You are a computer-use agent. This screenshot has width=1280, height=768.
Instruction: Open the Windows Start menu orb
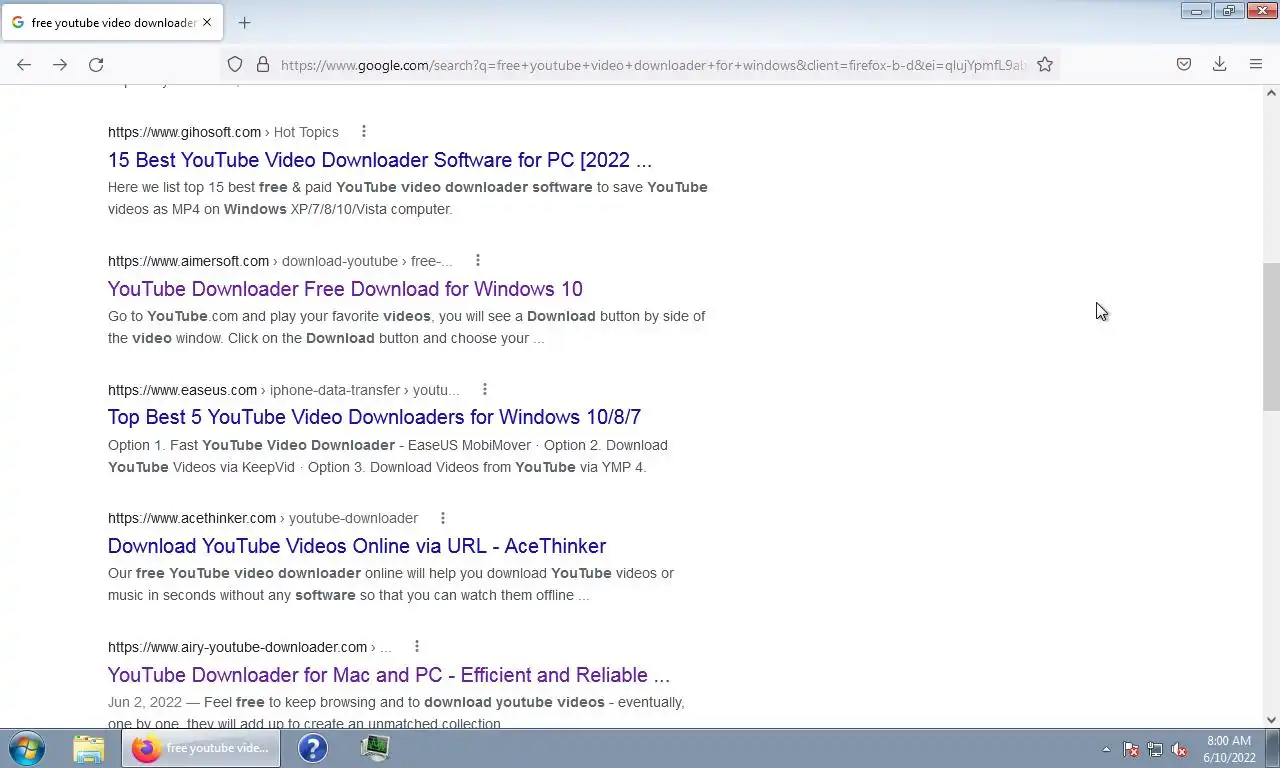tap(27, 748)
